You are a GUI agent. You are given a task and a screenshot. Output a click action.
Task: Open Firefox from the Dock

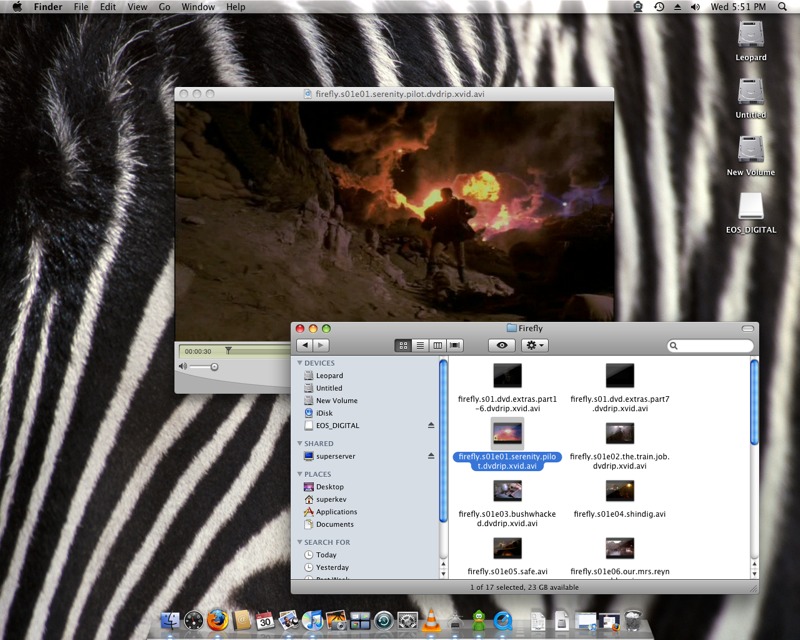(218, 620)
